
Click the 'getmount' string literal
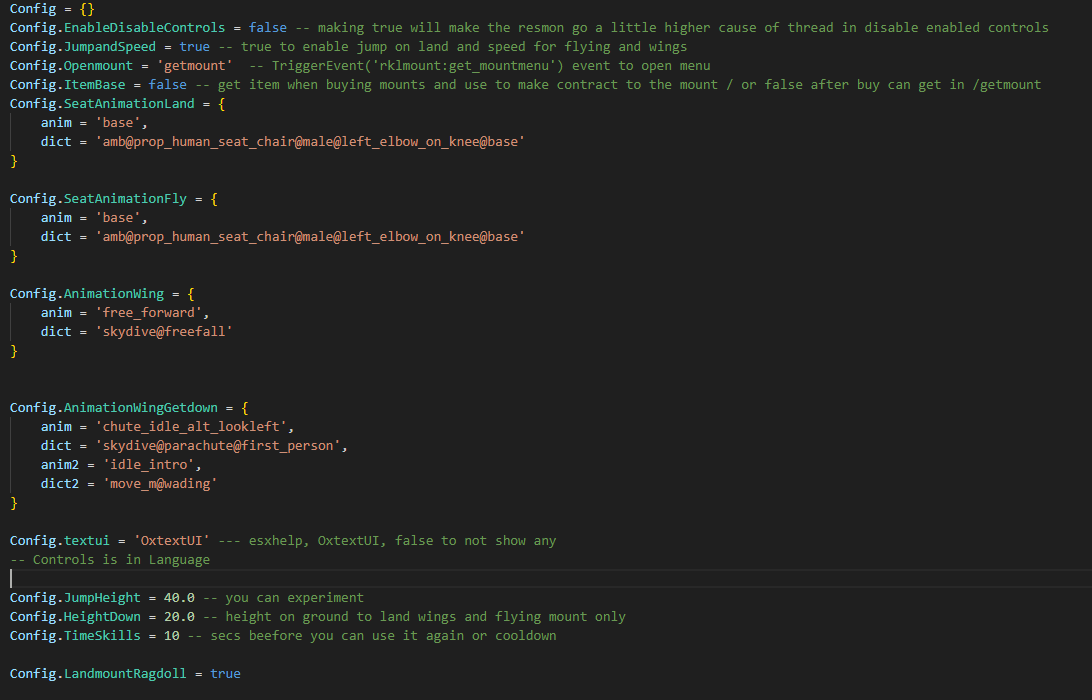coord(194,65)
